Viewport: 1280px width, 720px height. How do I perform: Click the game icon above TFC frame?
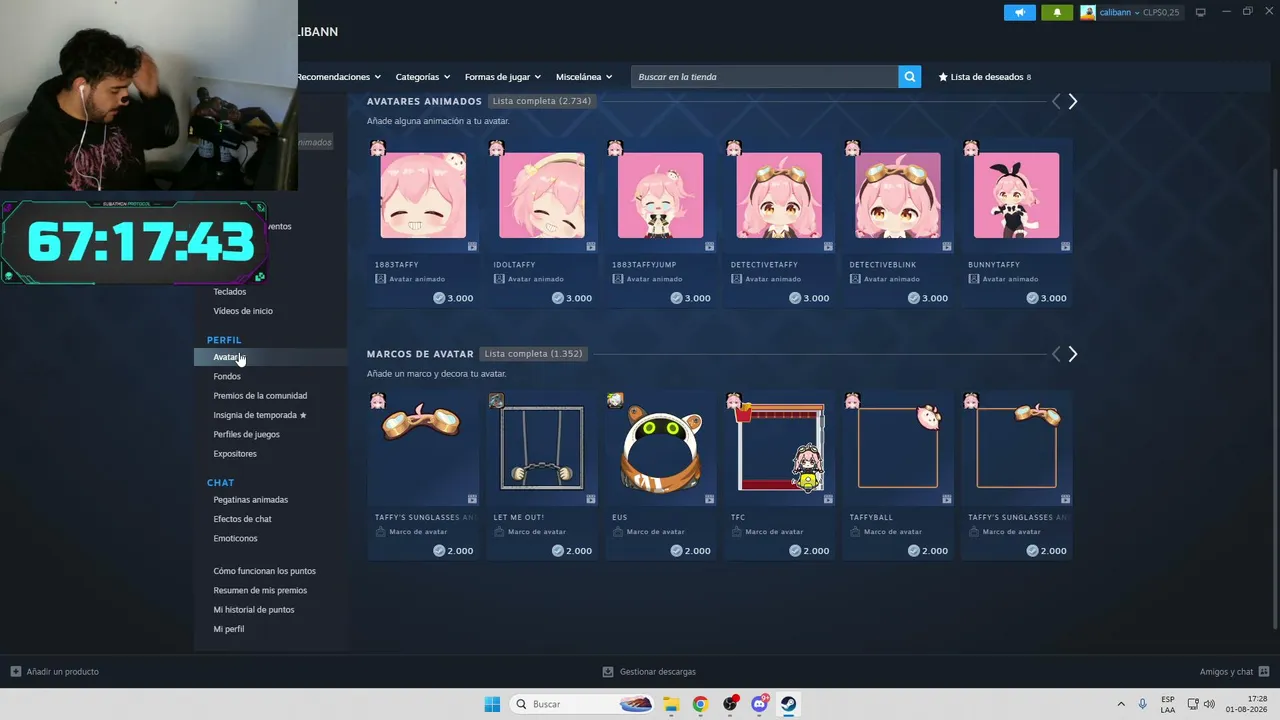[734, 401]
